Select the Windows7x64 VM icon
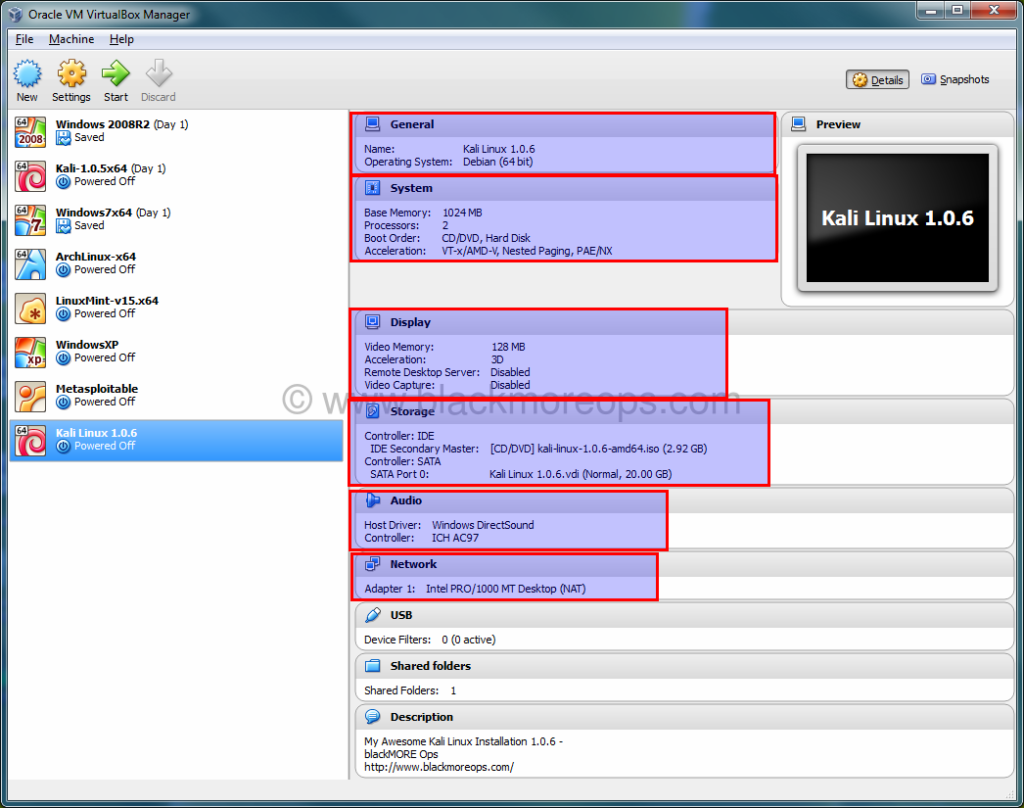The height and width of the screenshot is (808, 1024). [31, 220]
